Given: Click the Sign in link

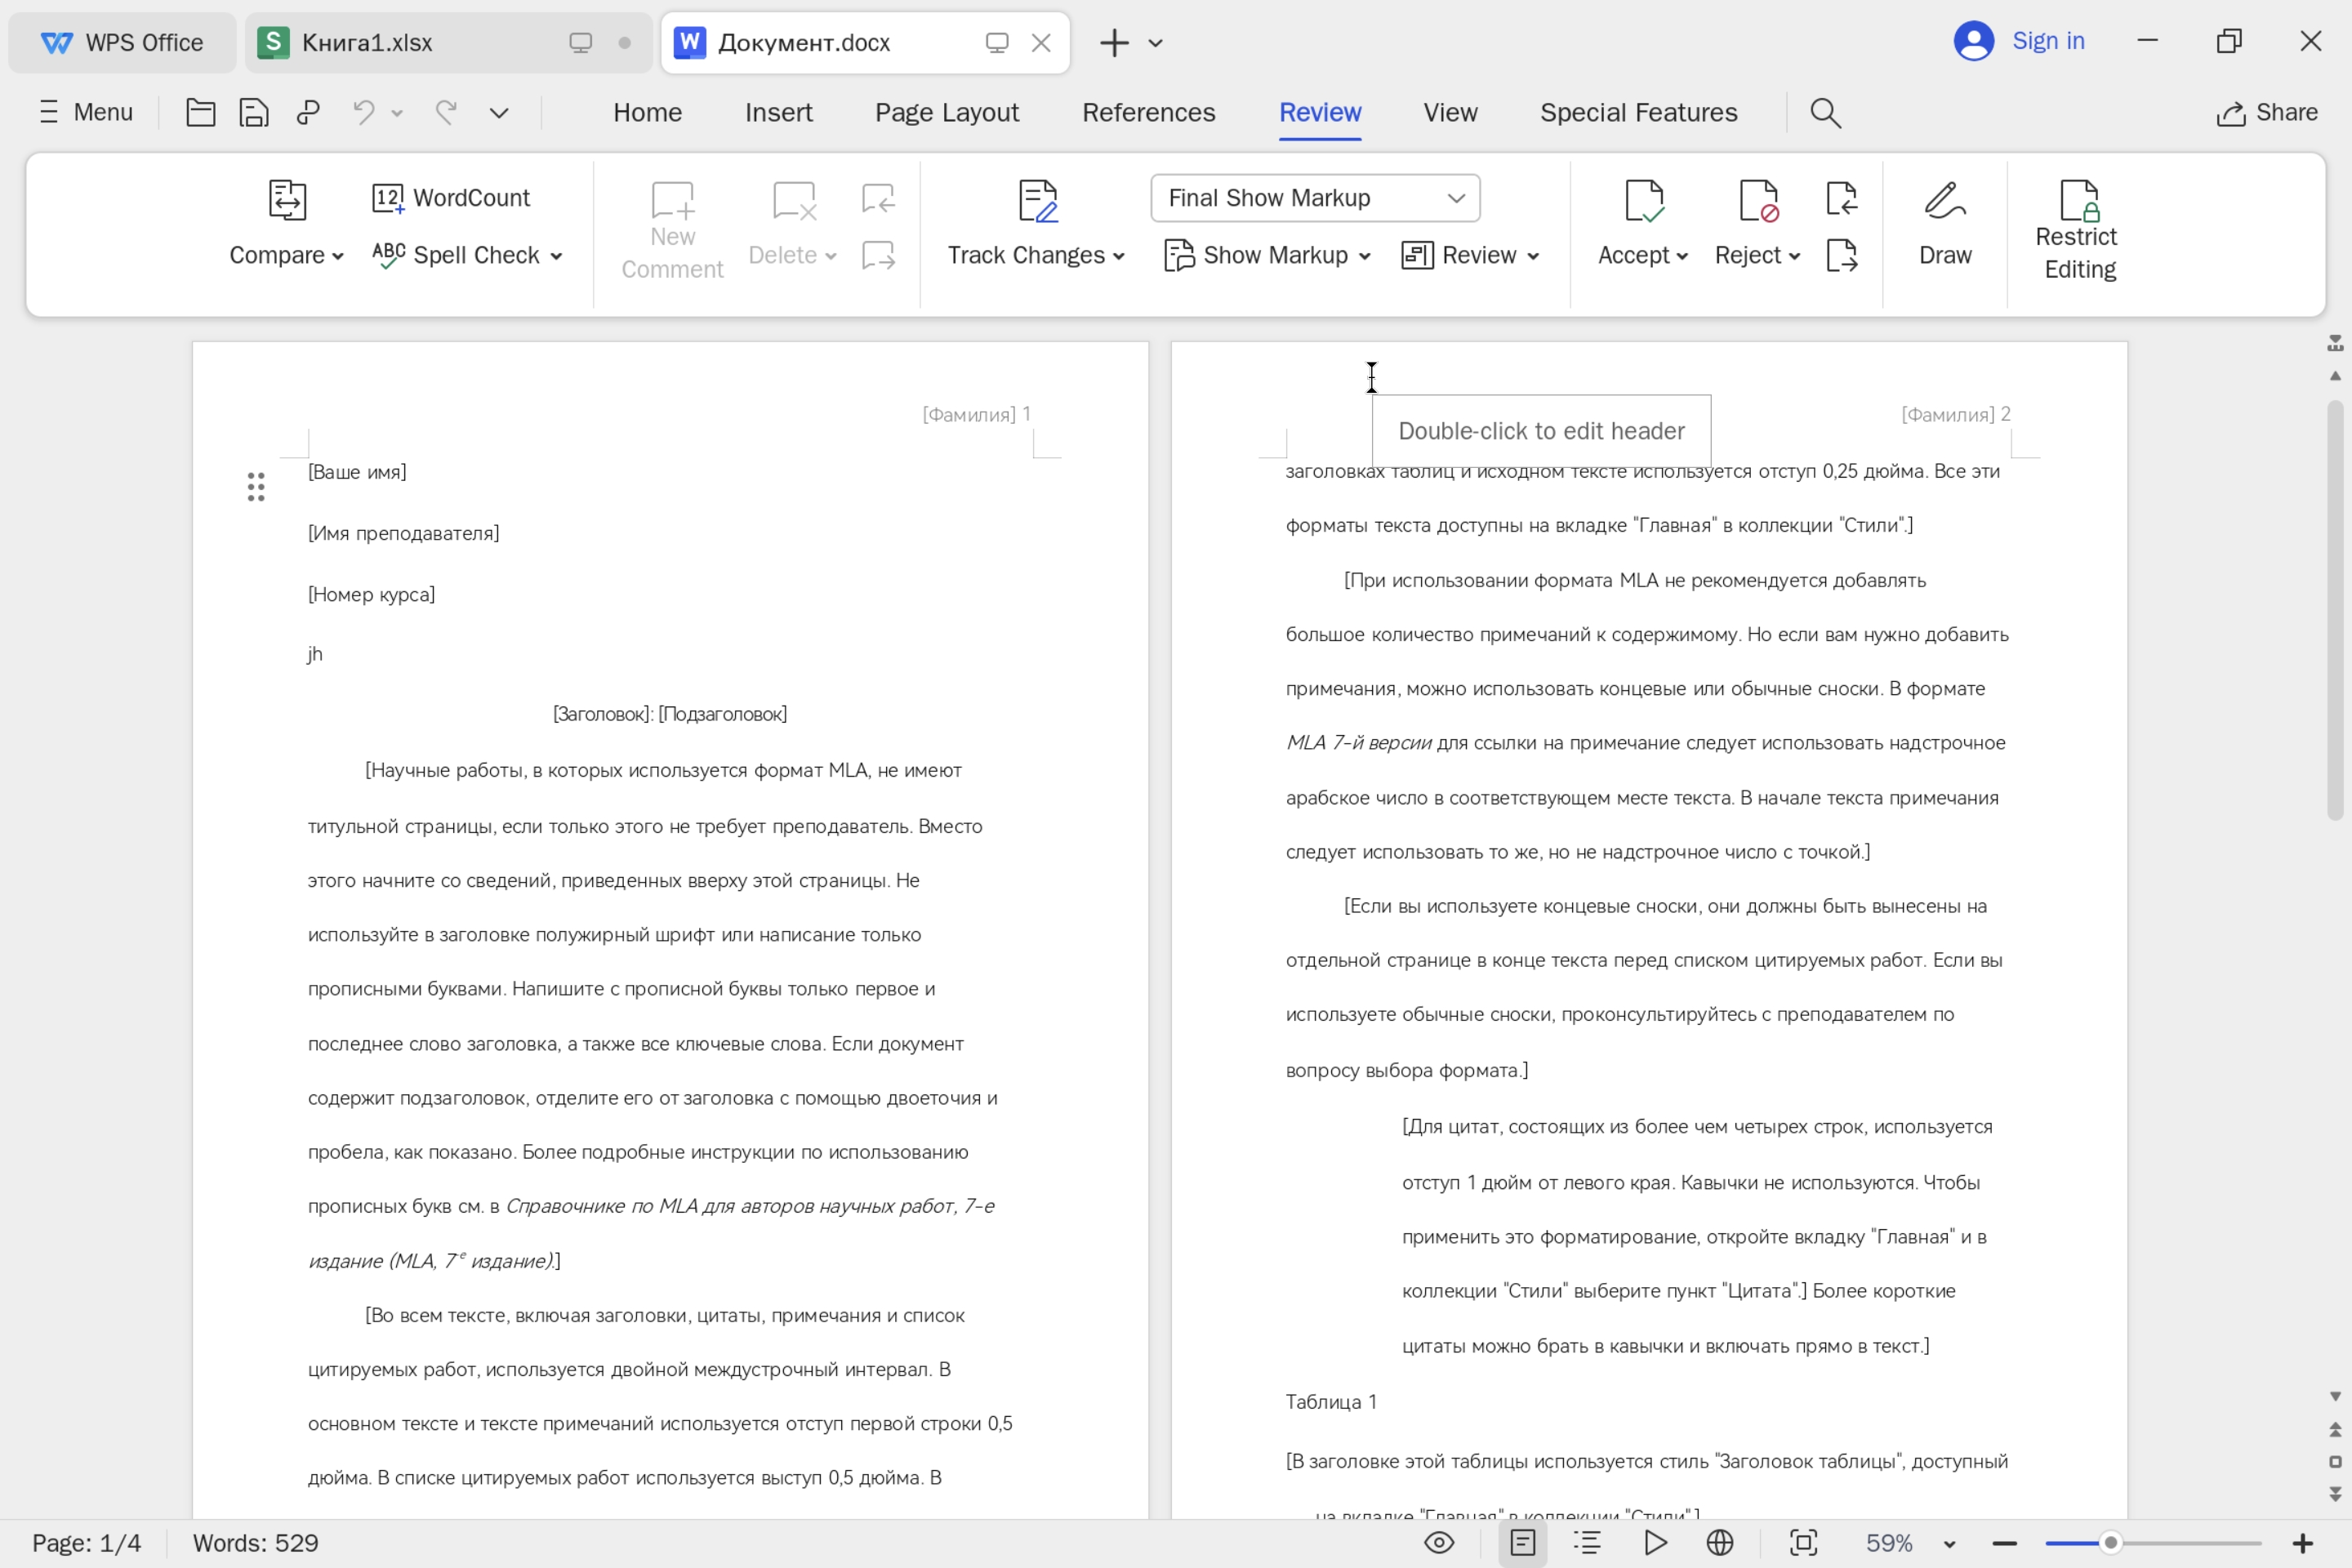Looking at the screenshot, I should (x=2047, y=41).
